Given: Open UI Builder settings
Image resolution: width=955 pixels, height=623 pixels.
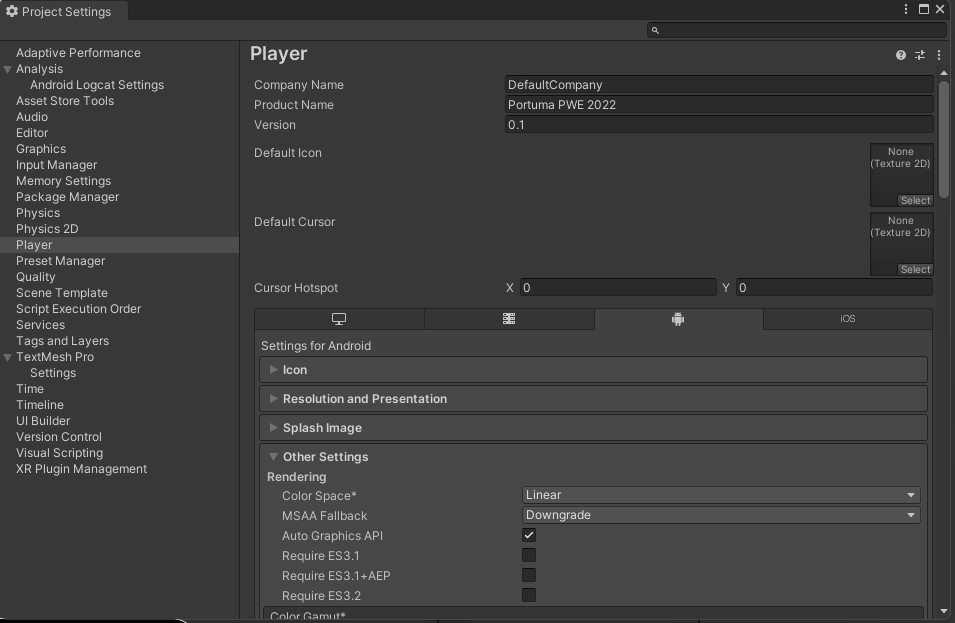Looking at the screenshot, I should tap(43, 421).
